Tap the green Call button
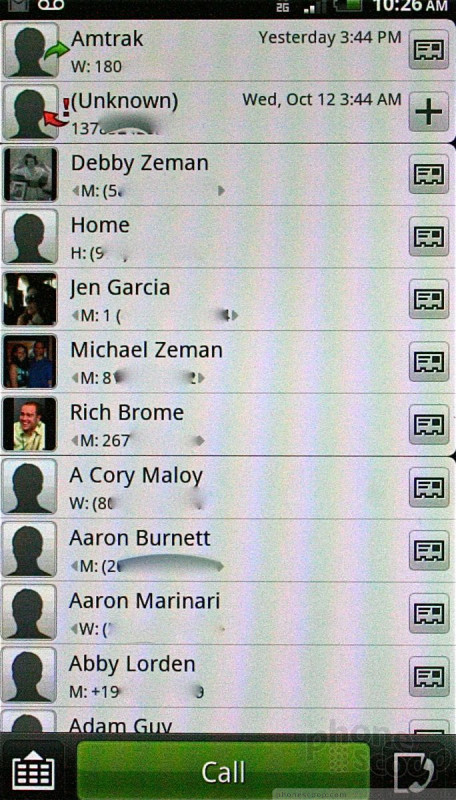This screenshot has width=456, height=800. (223, 770)
